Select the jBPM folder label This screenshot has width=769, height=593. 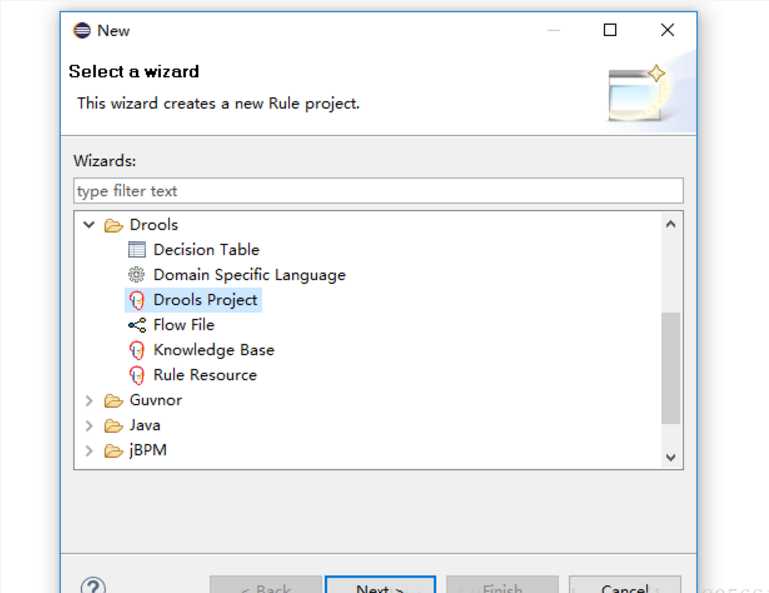[148, 450]
